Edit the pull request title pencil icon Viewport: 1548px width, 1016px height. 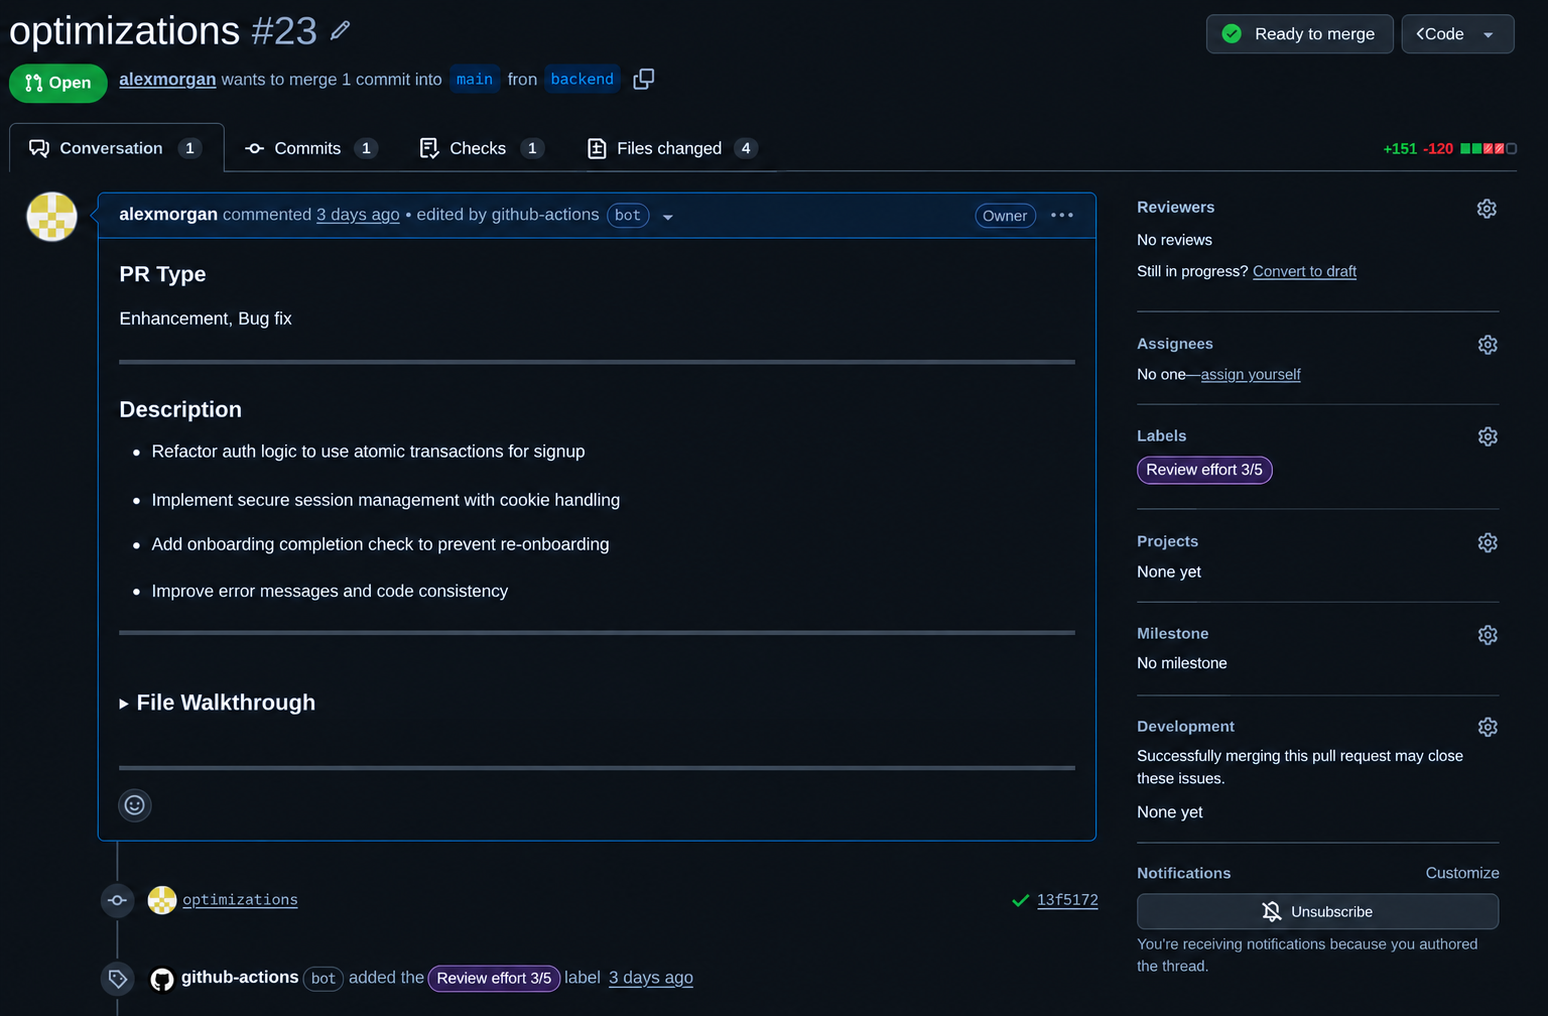coord(340,31)
